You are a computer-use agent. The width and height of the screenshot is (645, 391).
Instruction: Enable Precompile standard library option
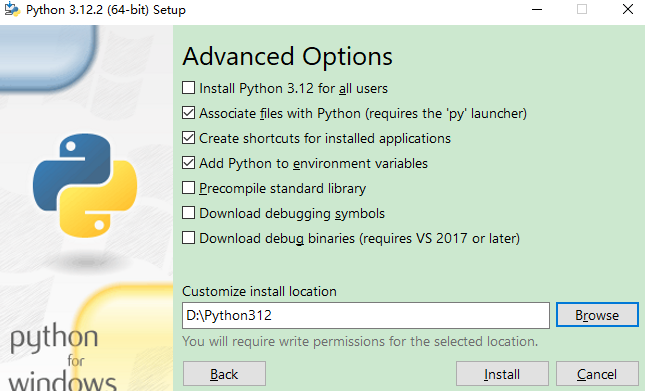click(188, 188)
